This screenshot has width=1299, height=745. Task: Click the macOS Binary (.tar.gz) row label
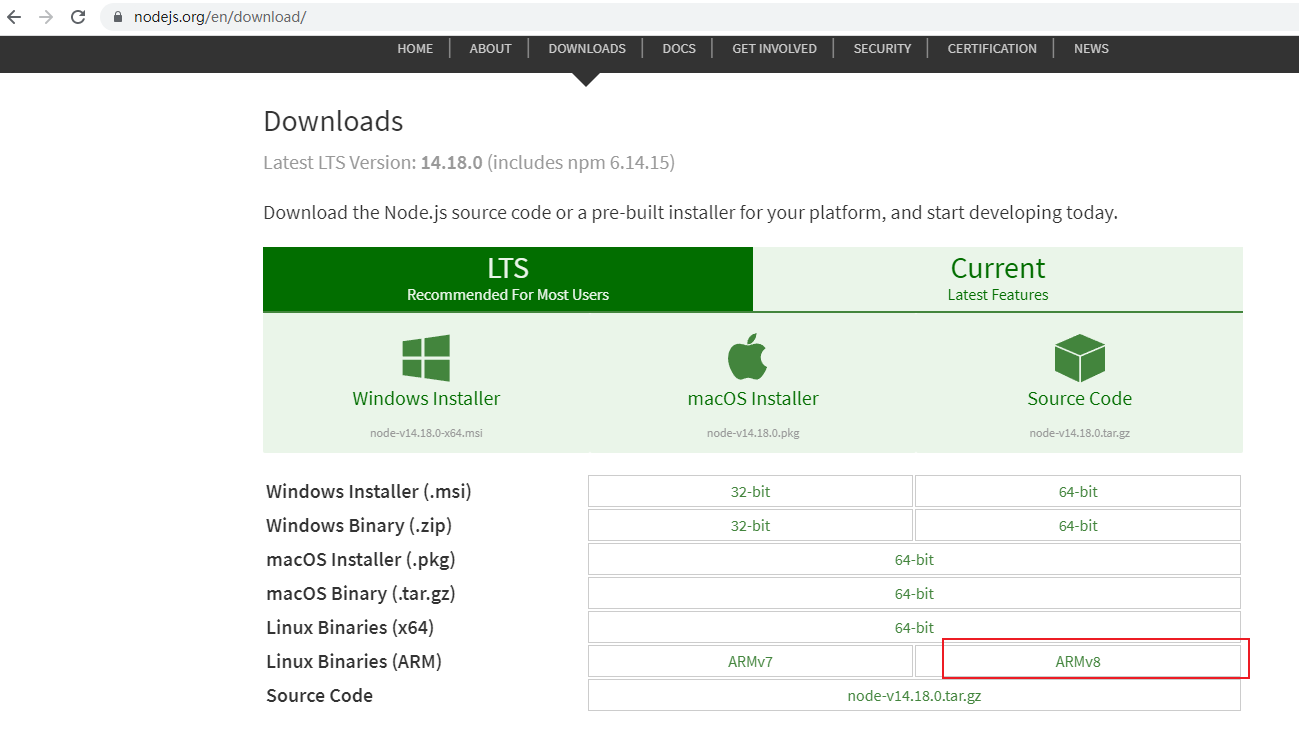[361, 593]
